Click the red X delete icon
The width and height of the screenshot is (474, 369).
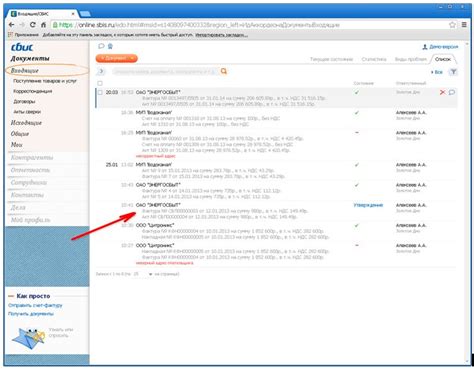coord(442,92)
